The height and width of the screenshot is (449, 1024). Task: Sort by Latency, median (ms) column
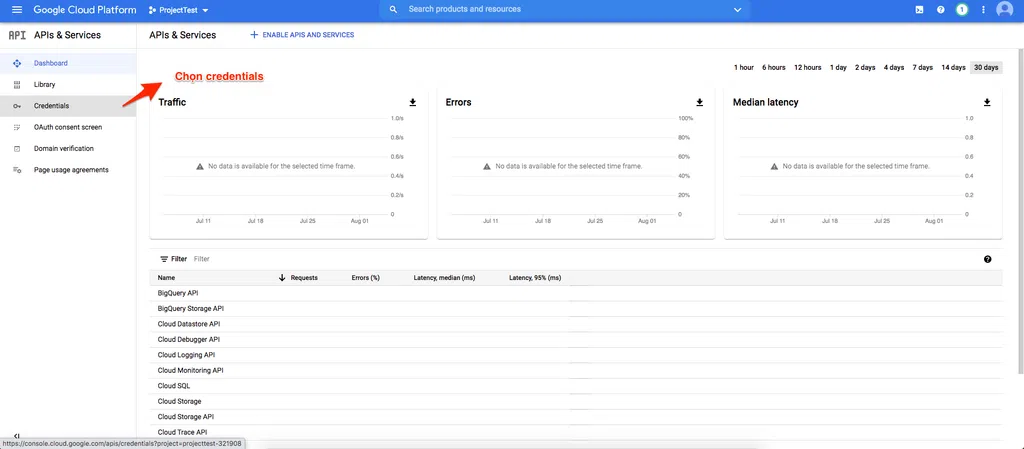[444, 278]
